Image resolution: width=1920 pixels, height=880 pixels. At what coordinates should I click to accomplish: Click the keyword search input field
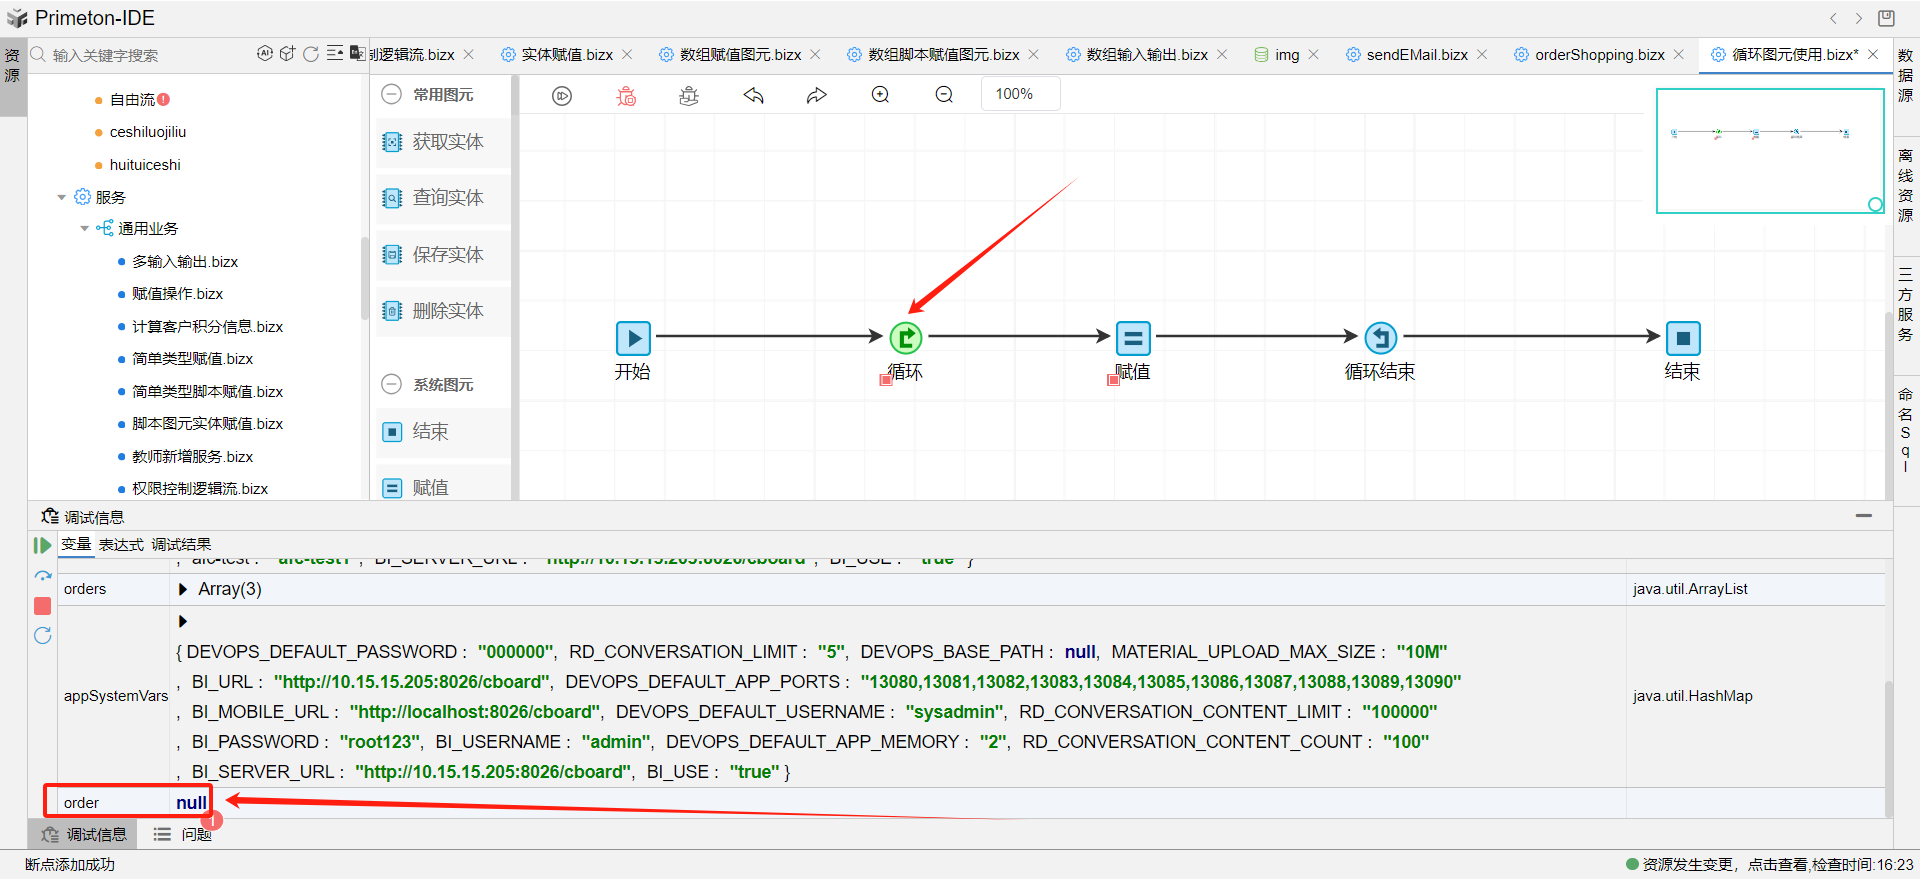(x=140, y=55)
